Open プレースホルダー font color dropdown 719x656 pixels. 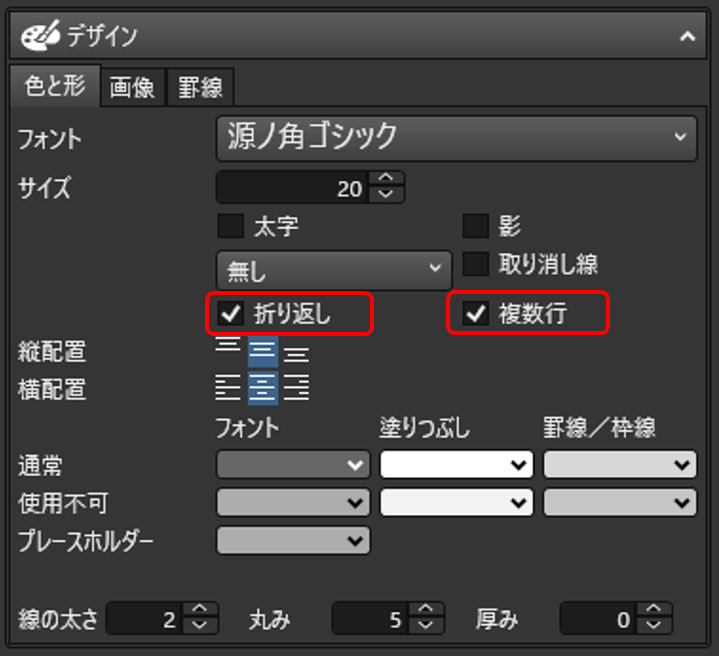[x=293, y=540]
